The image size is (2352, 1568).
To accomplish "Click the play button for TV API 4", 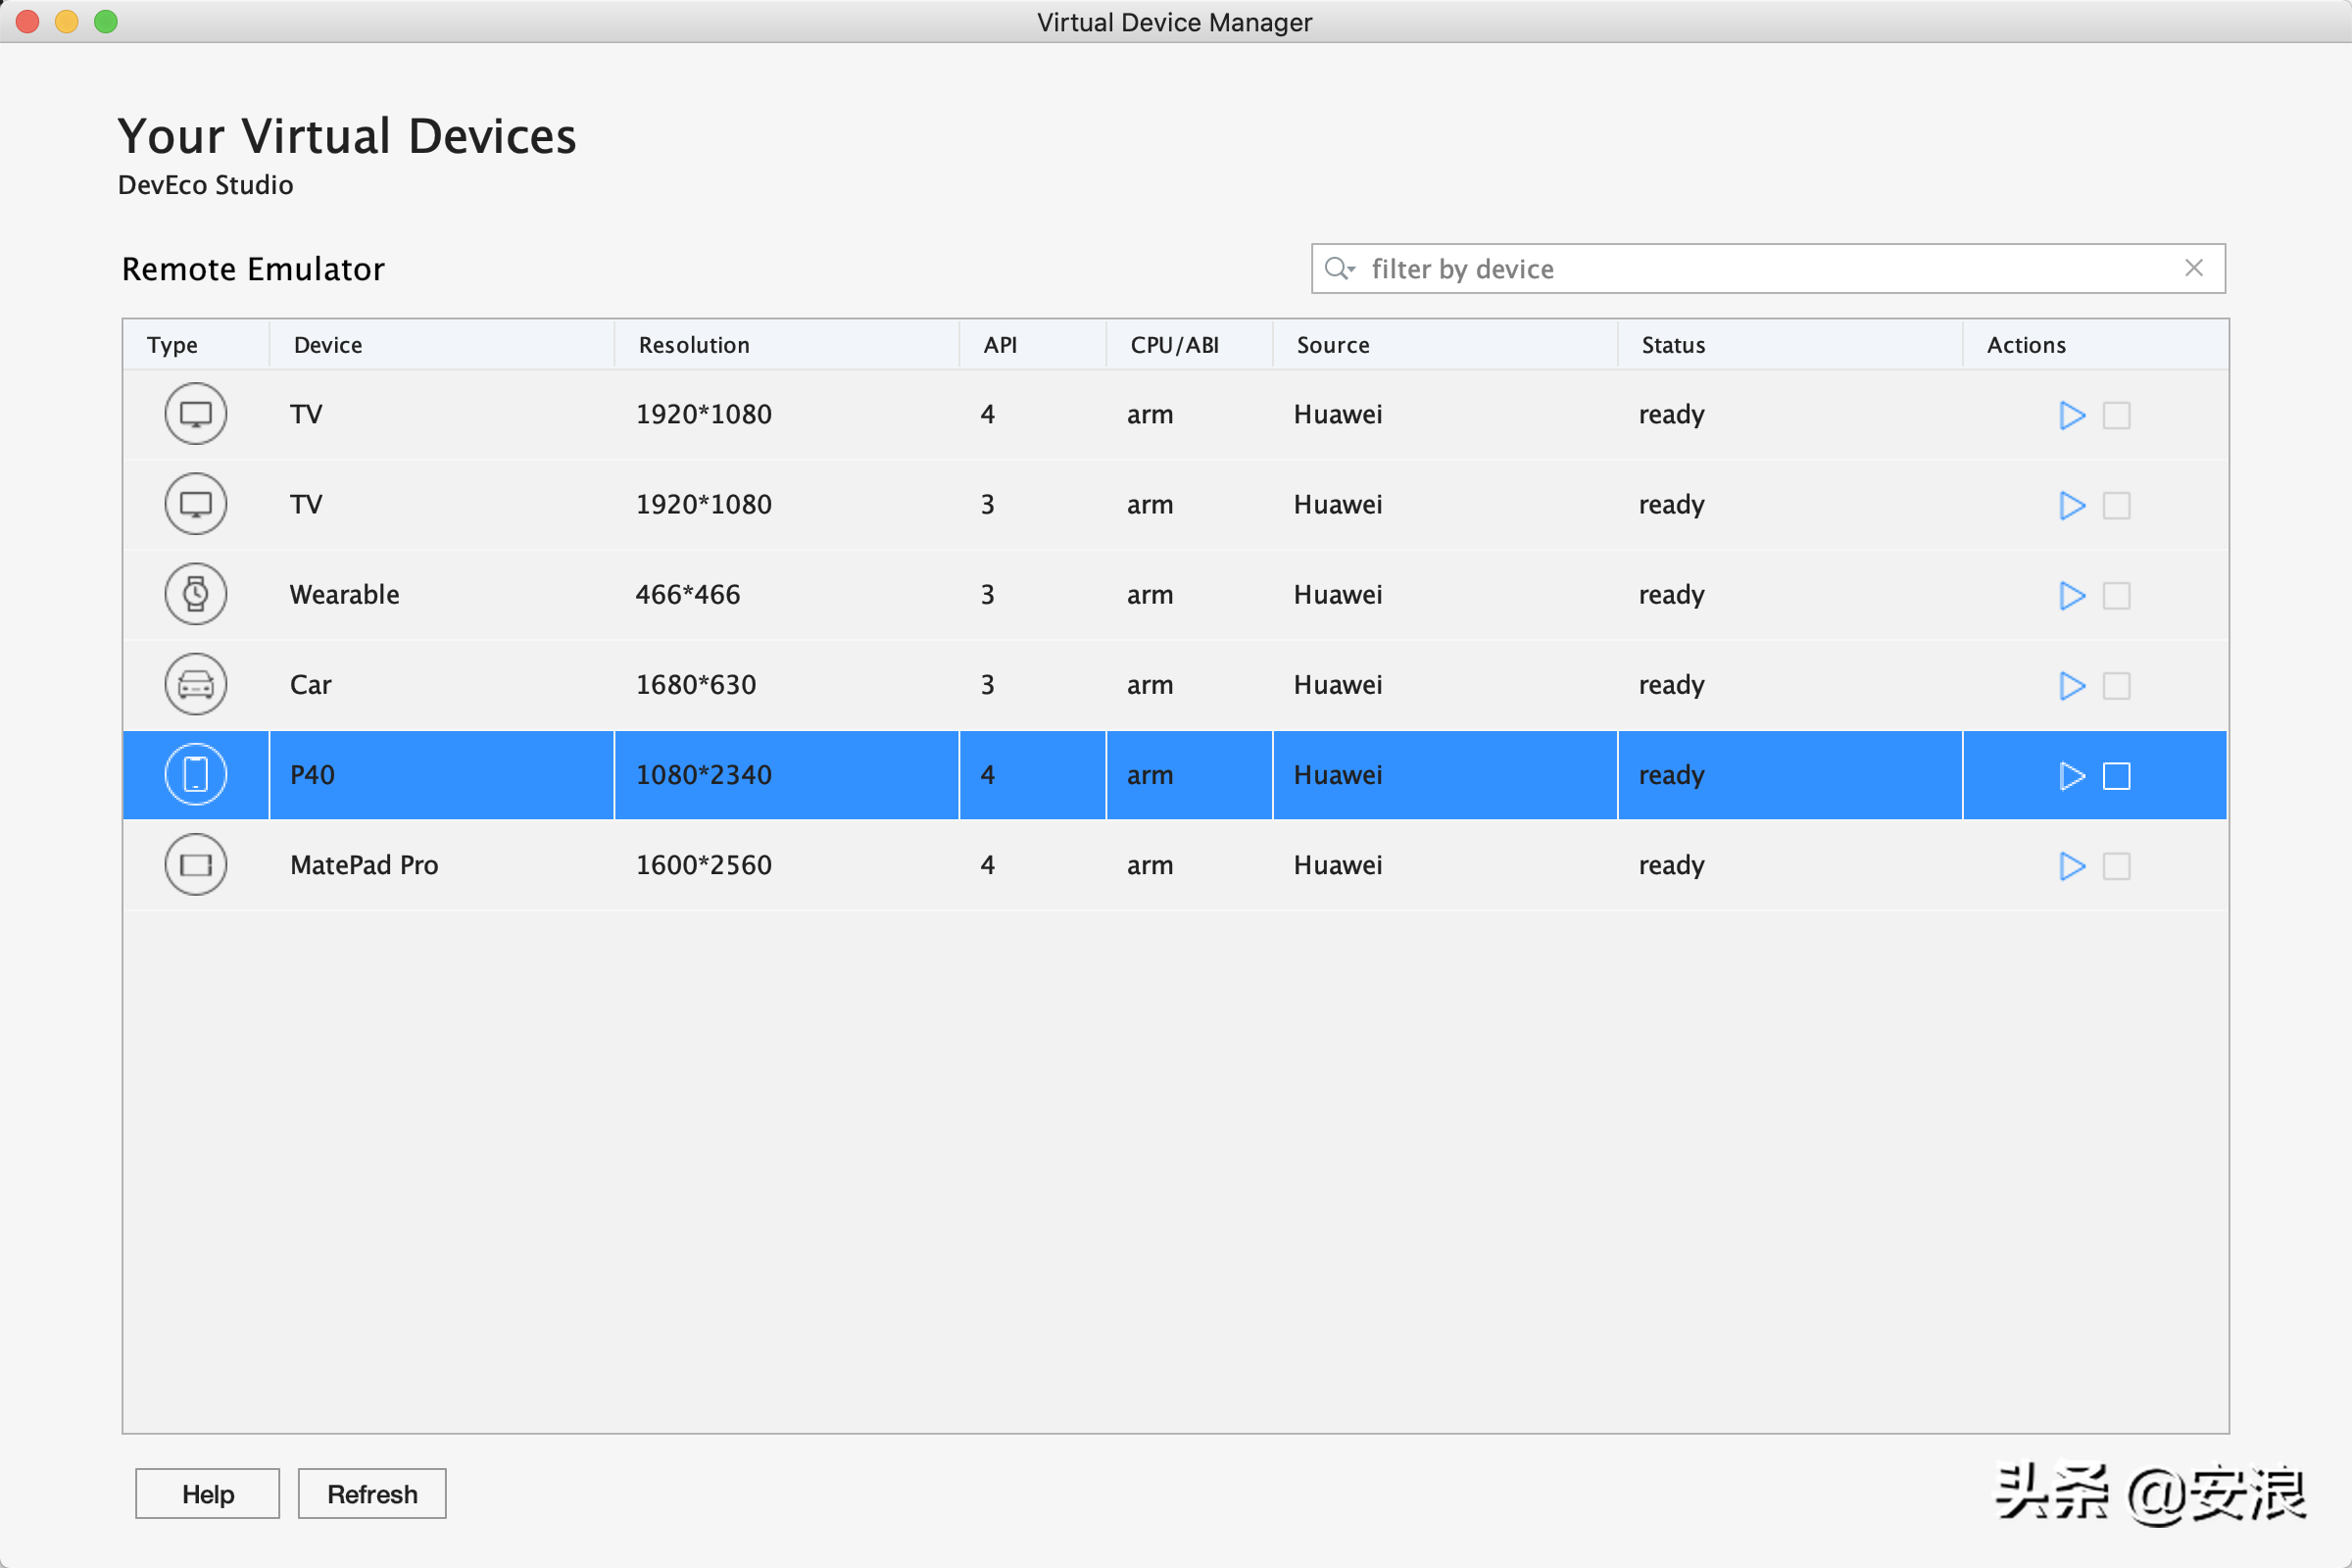I will [x=2070, y=415].
